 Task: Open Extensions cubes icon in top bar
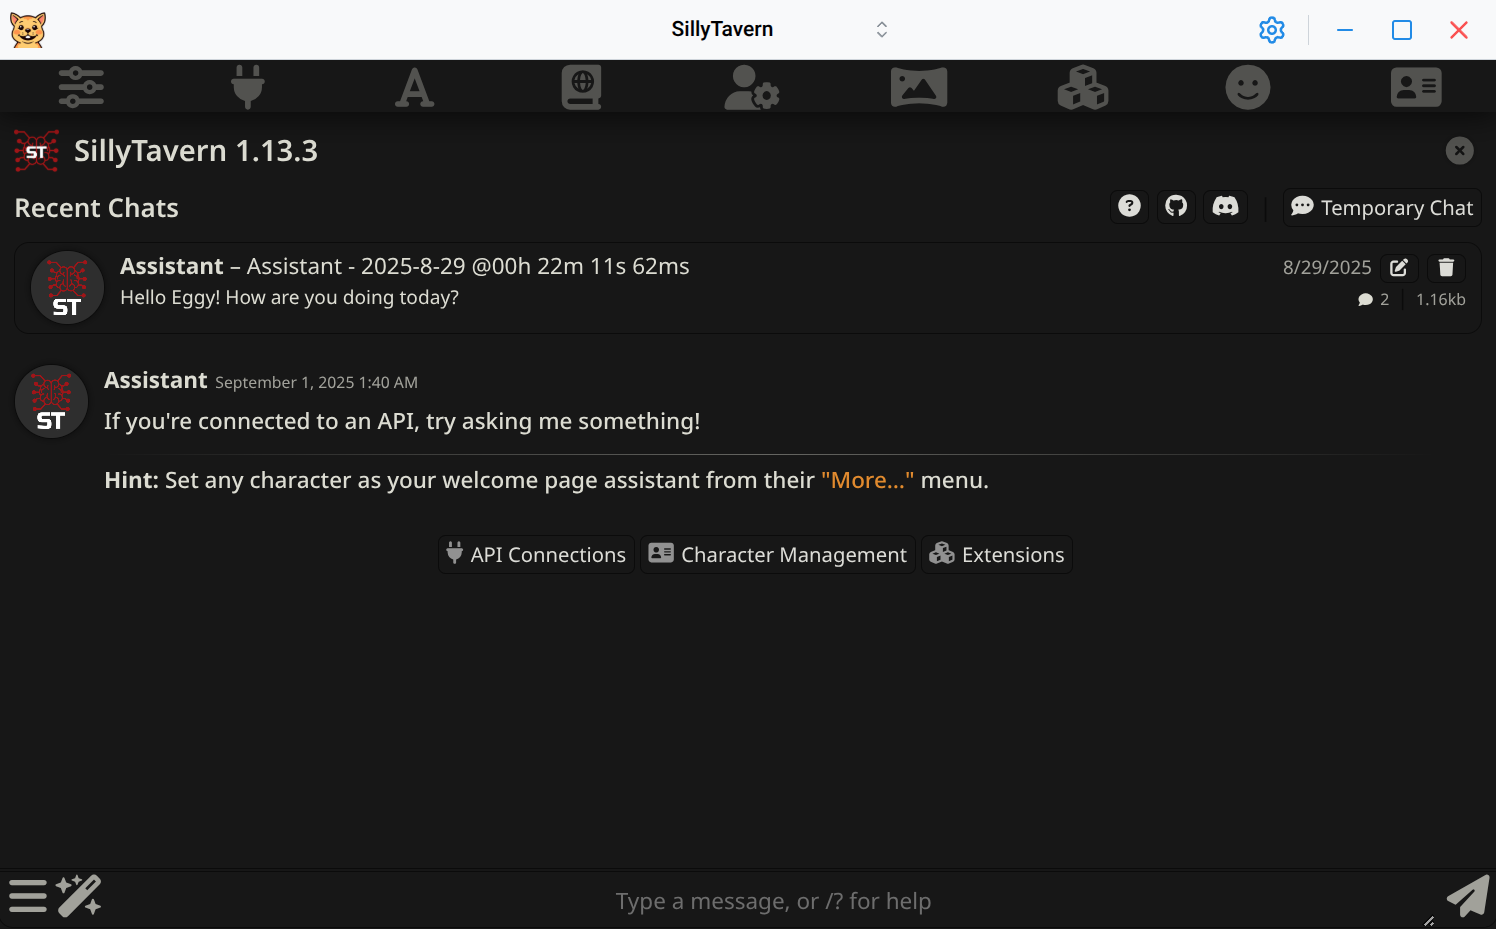coord(1083,87)
